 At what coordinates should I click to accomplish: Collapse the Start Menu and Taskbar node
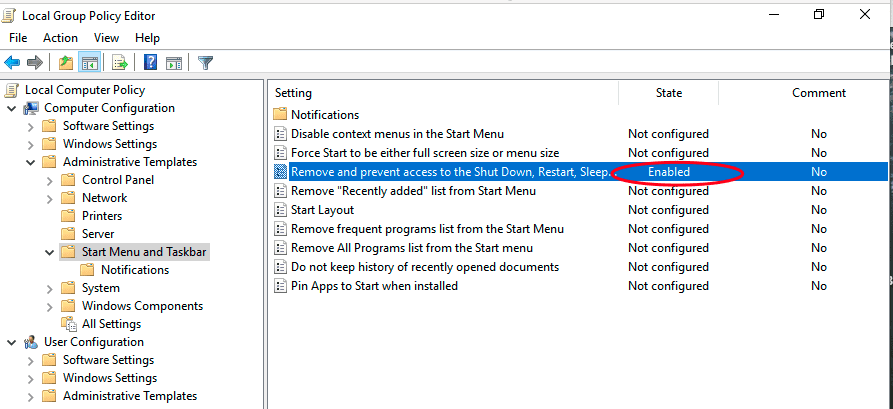coord(50,252)
